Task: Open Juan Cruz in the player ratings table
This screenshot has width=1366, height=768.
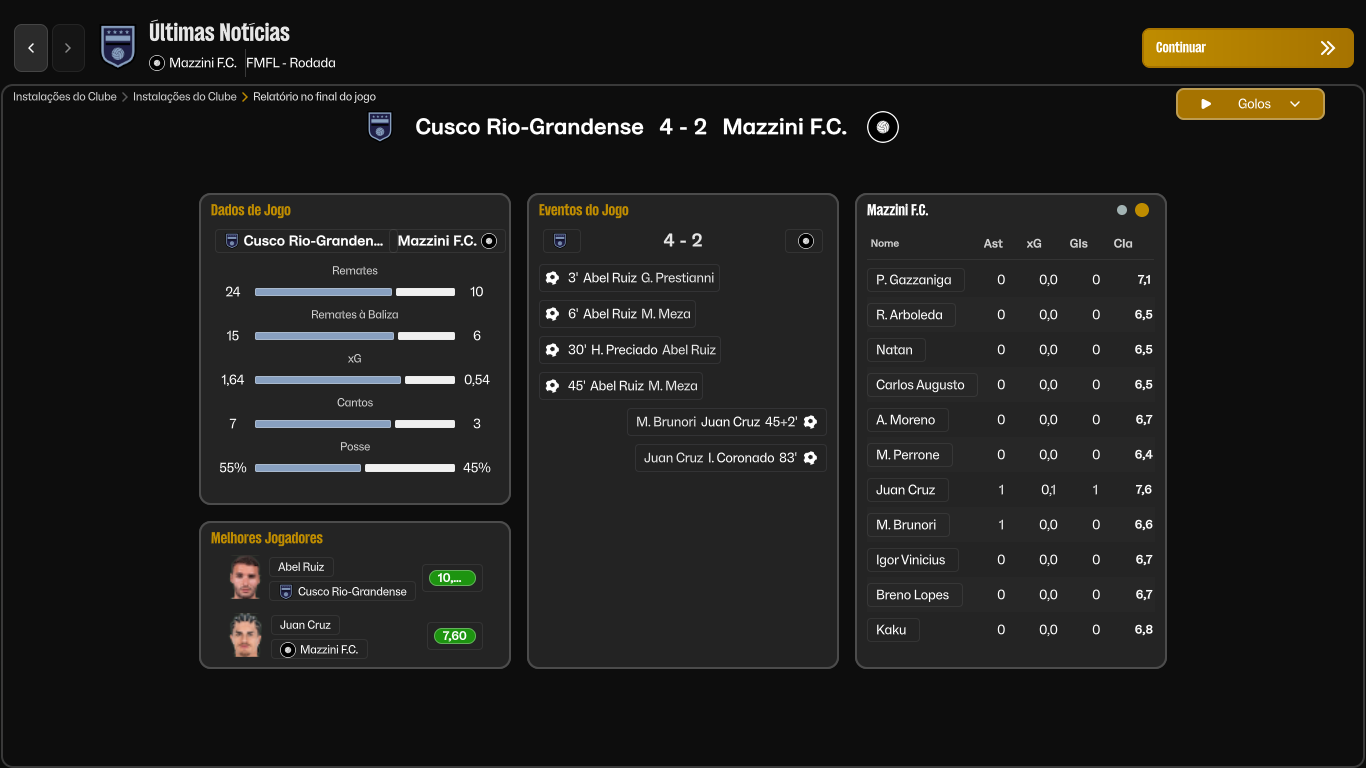Action: click(x=906, y=490)
